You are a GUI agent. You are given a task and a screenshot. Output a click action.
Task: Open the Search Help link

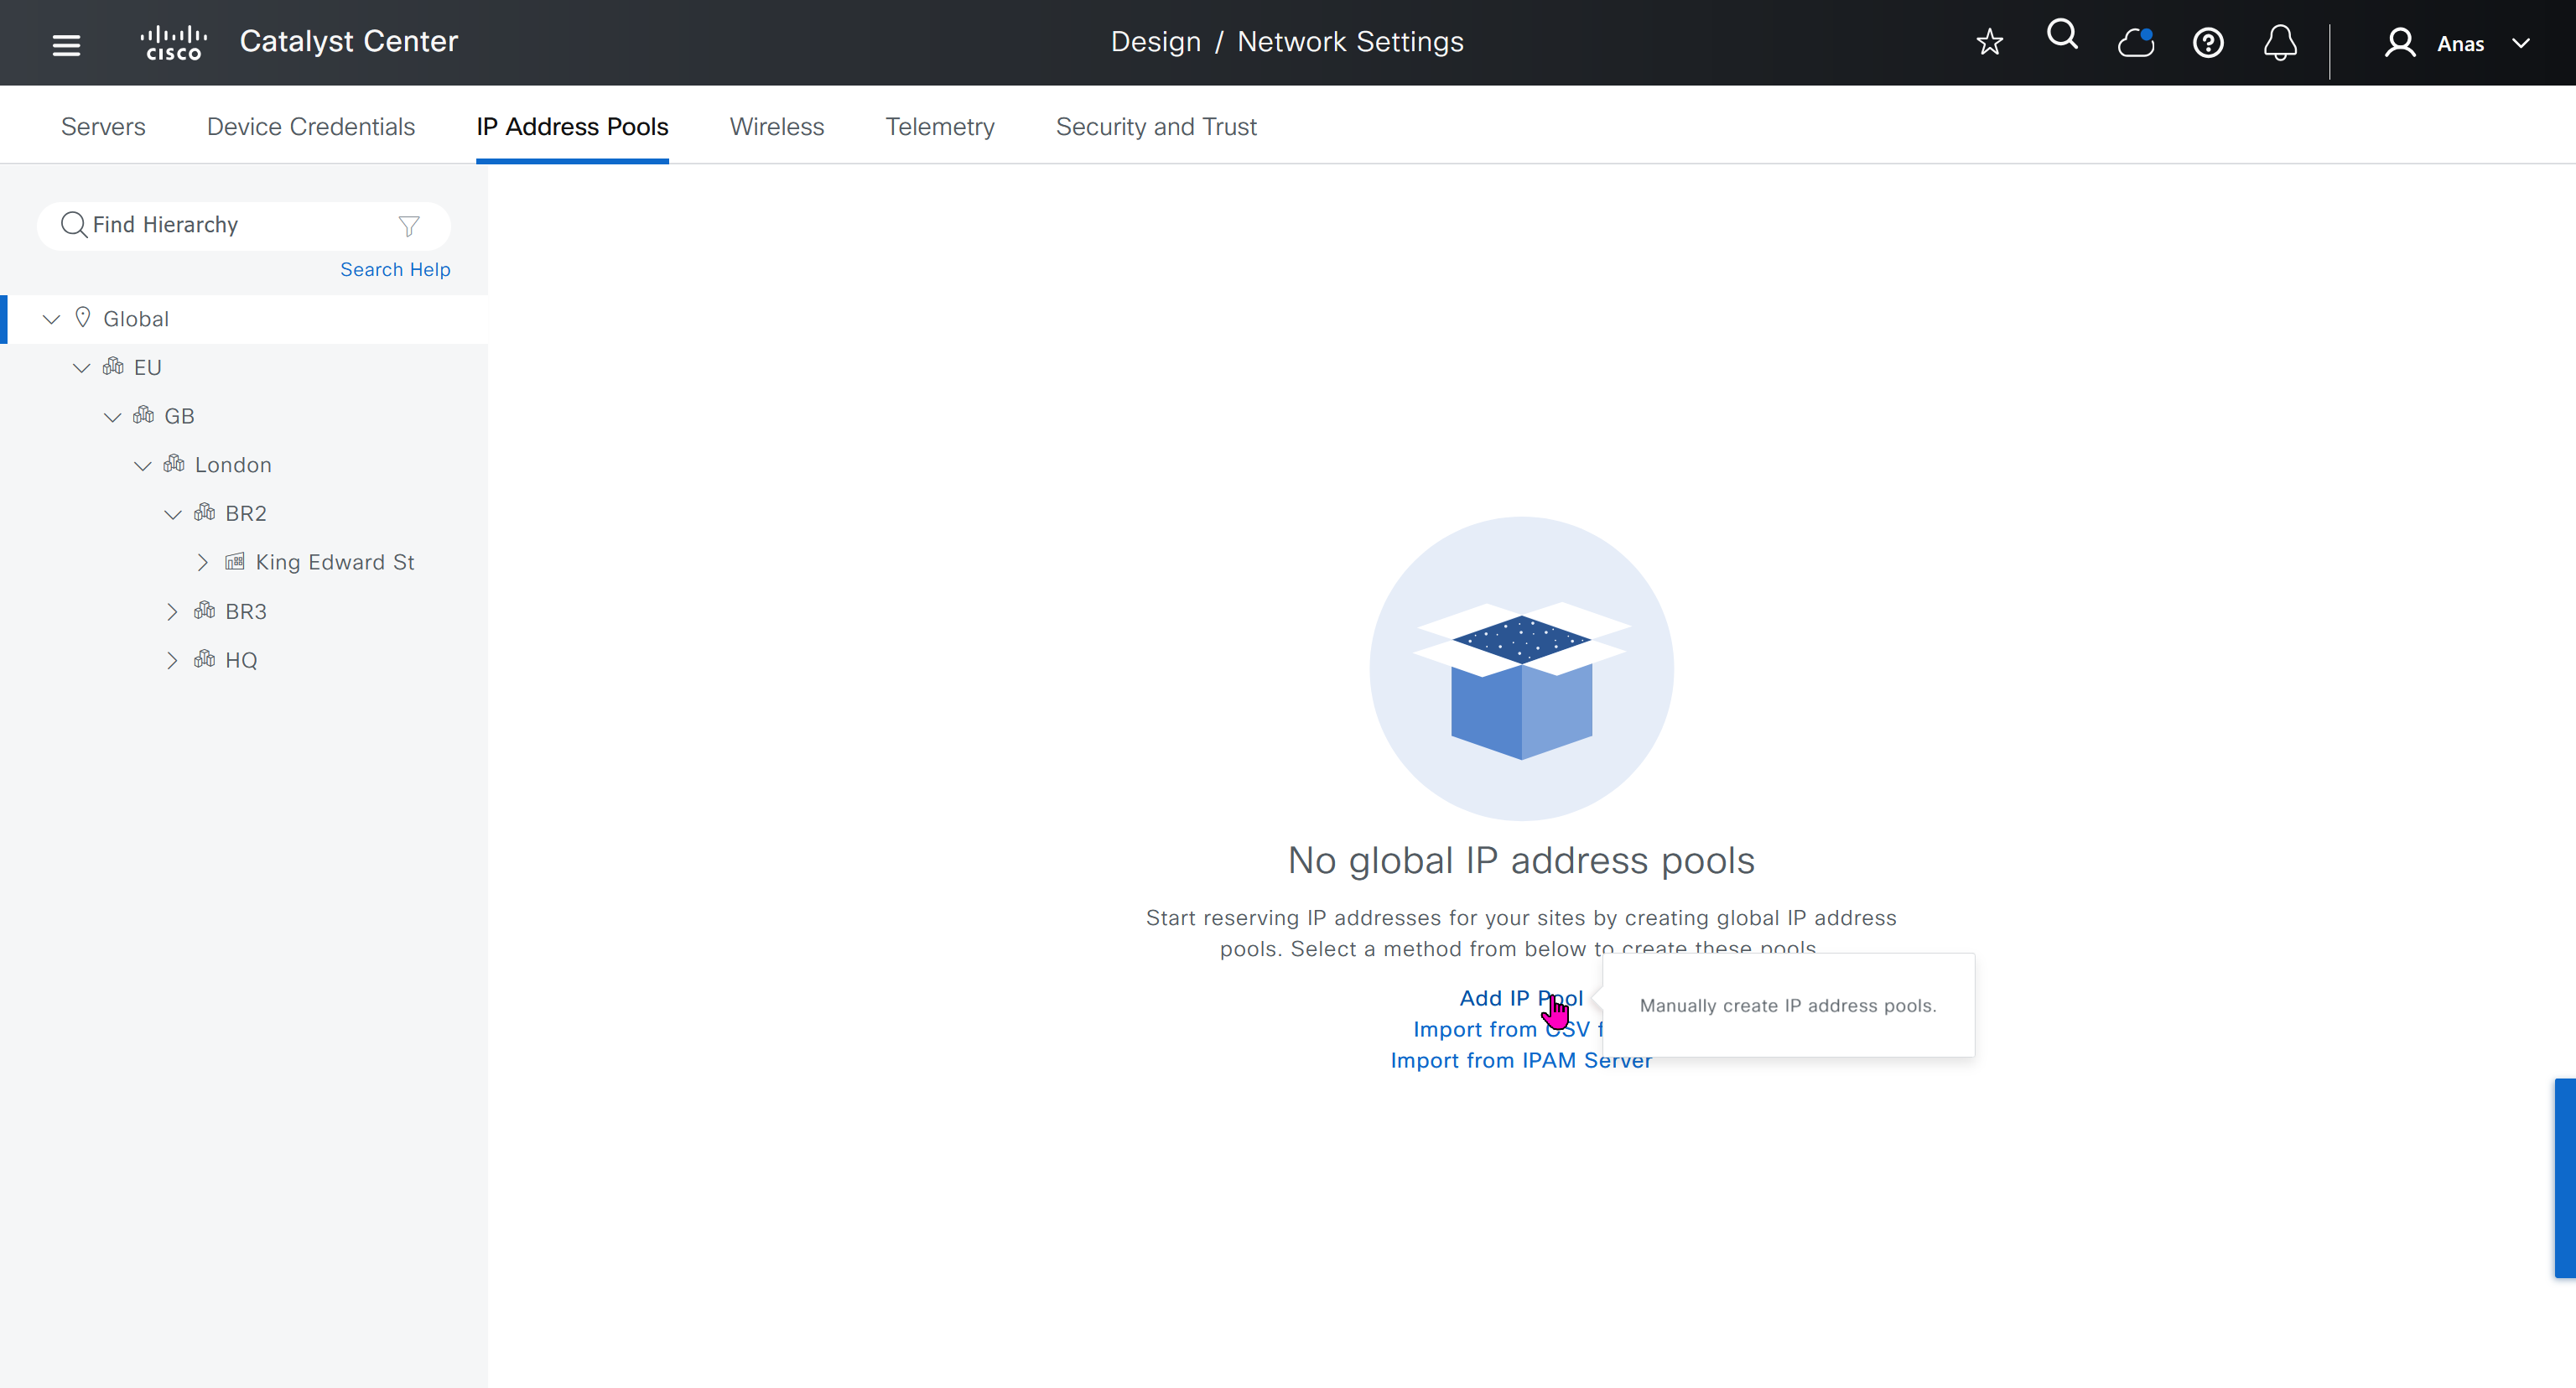click(395, 270)
